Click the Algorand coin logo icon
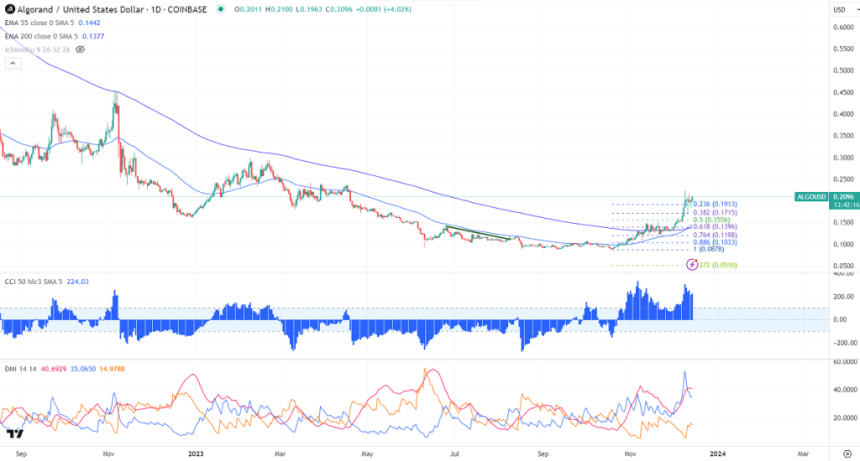The image size is (860, 461). coord(9,10)
